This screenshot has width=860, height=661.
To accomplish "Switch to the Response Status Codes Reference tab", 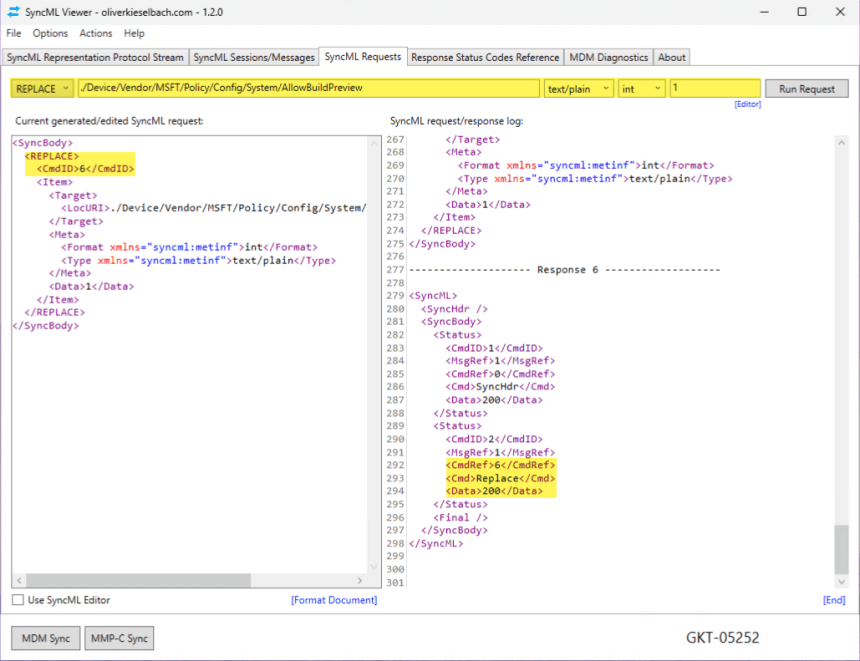I will (x=484, y=57).
